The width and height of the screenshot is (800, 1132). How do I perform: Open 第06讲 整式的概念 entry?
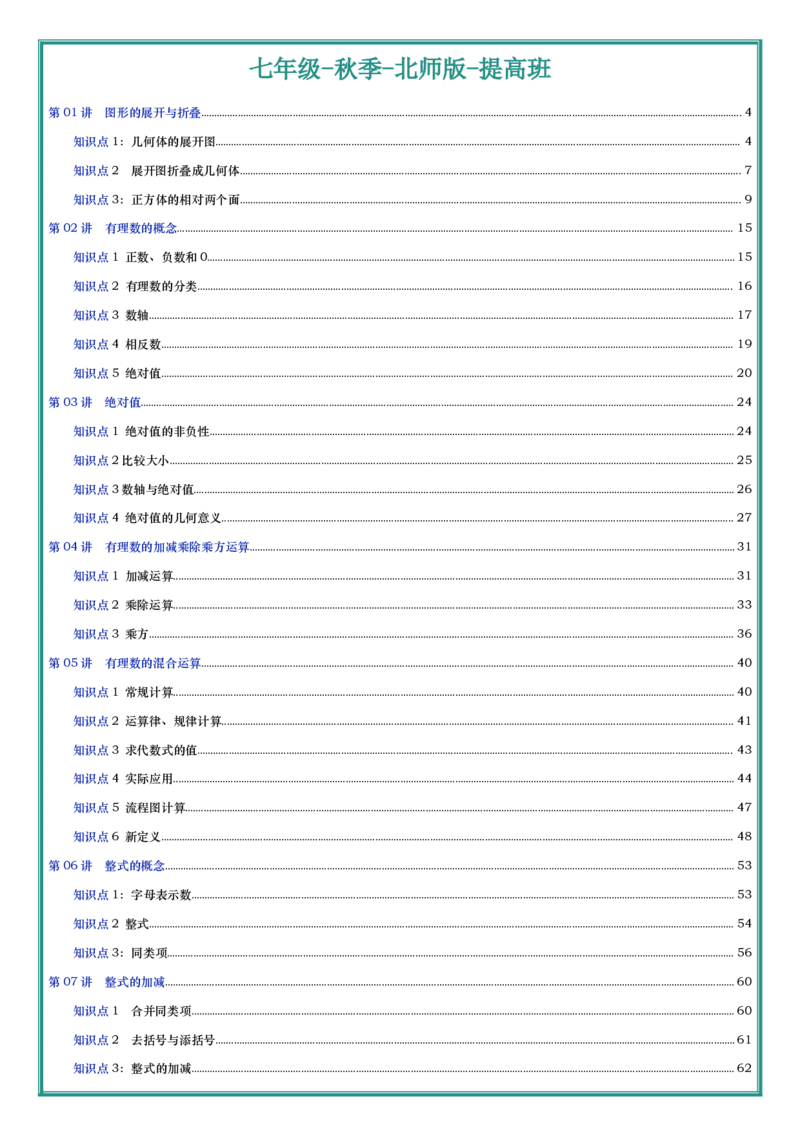click(400, 866)
